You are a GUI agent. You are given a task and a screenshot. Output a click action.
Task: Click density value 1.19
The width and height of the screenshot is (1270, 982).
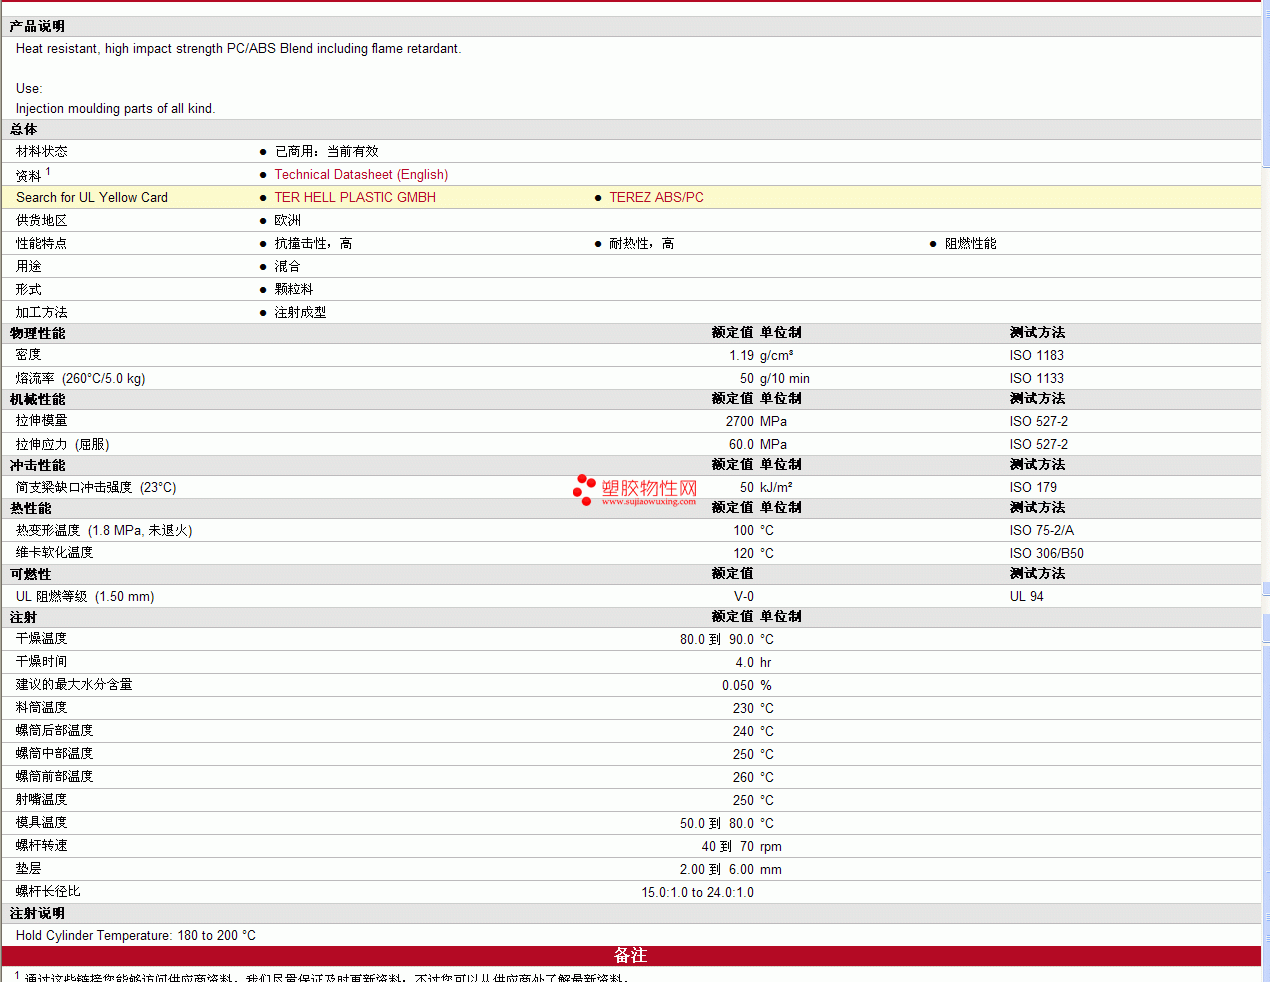[741, 356]
